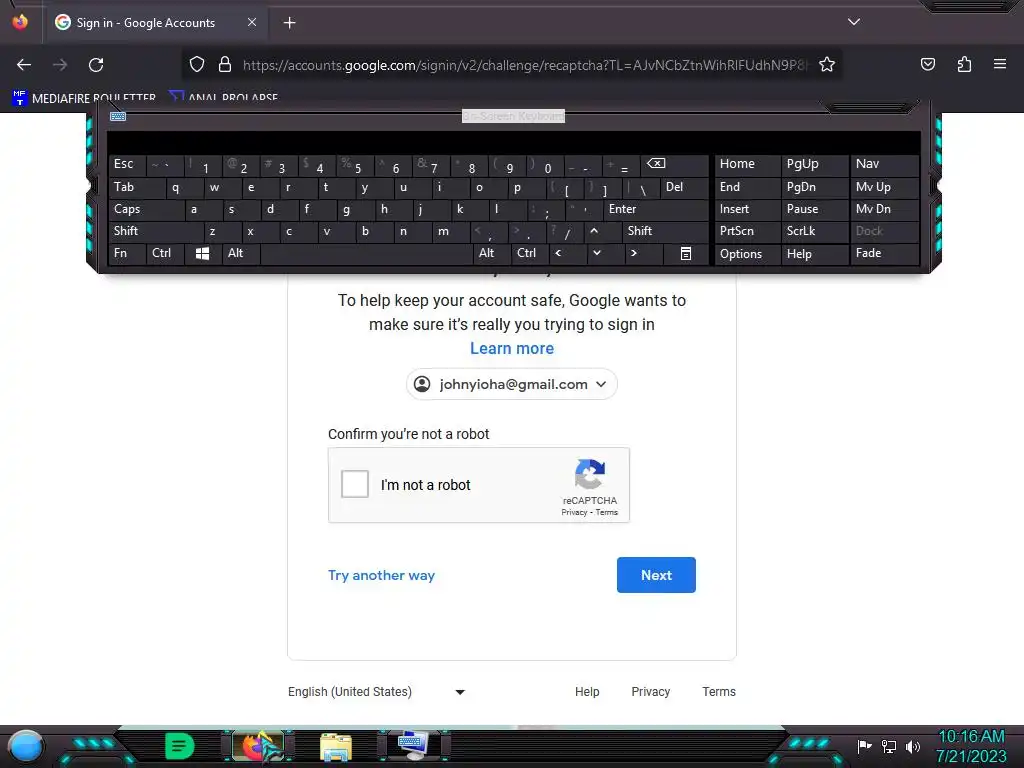Viewport: 1024px width, 768px height.
Task: Click the keyboard icon on the On-Screen Keyboard title bar
Action: [118, 116]
